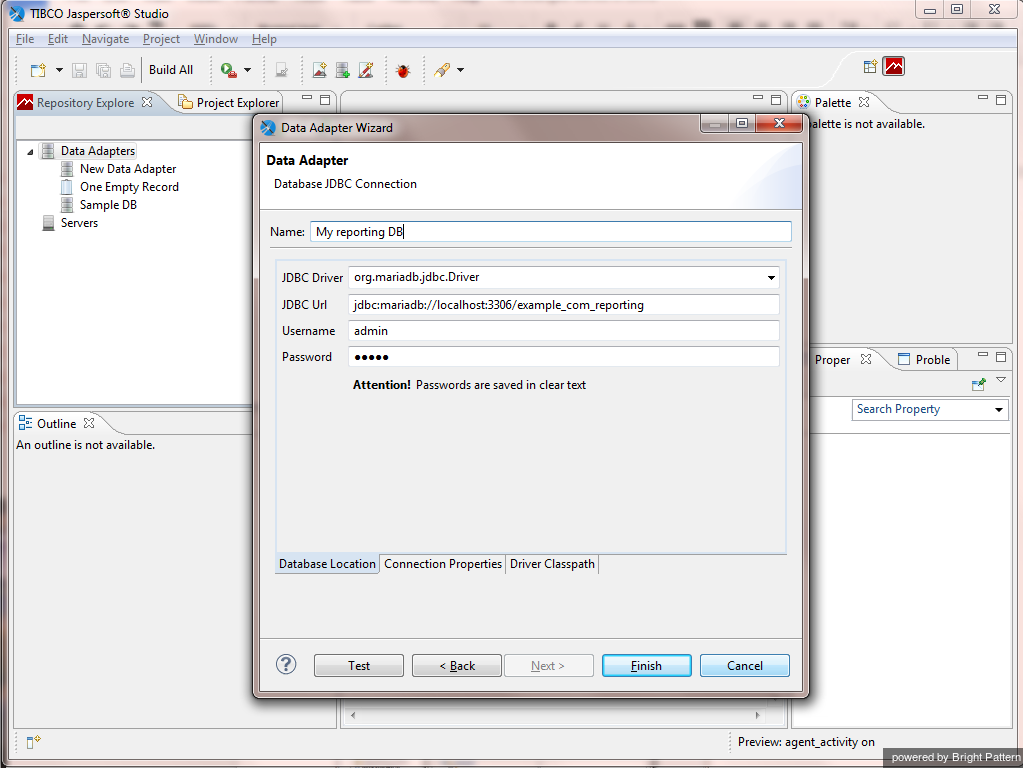Open the File menu

point(25,39)
